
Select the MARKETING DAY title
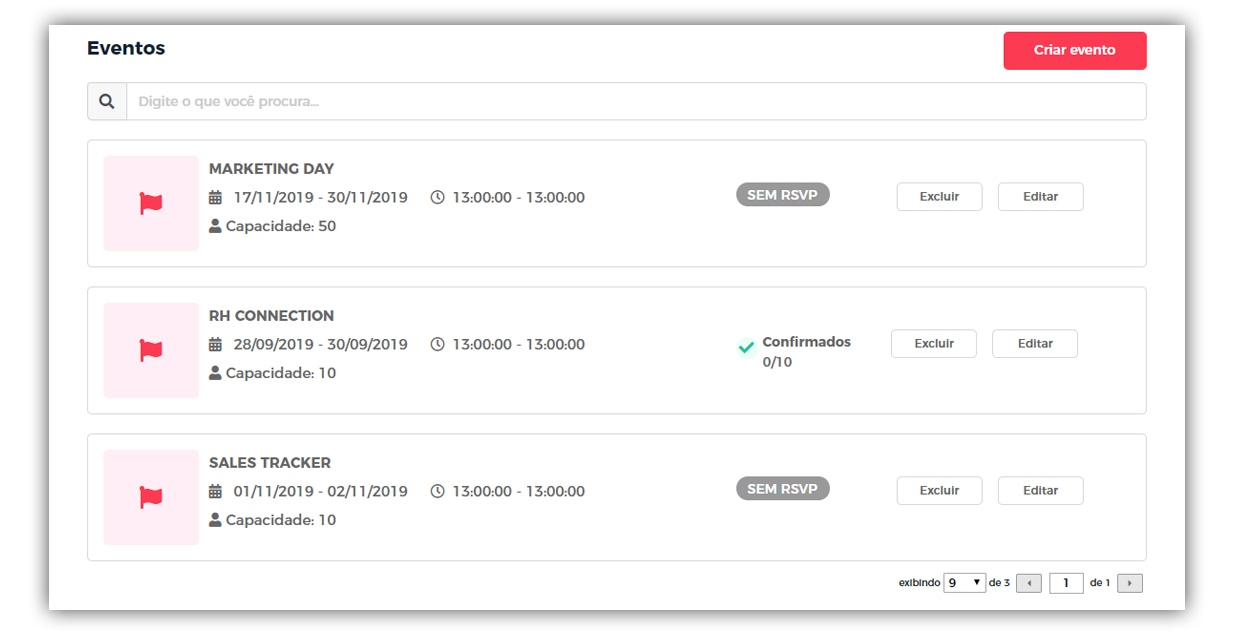click(271, 169)
